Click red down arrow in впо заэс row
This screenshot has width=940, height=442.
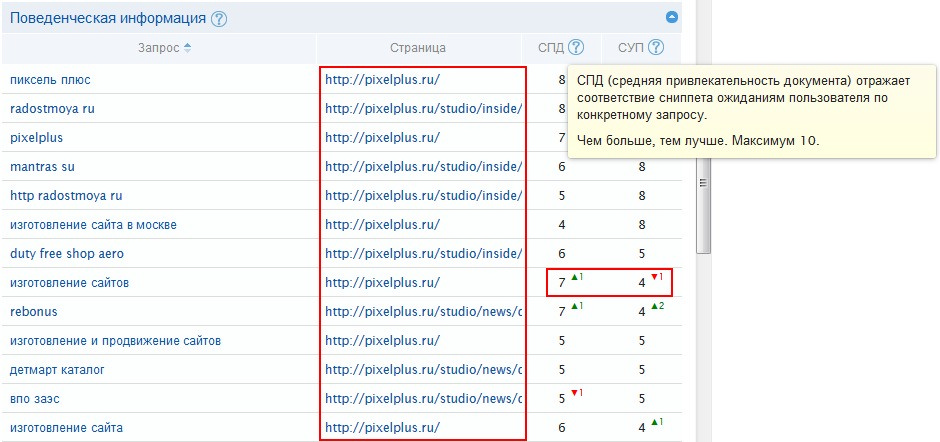[576, 393]
